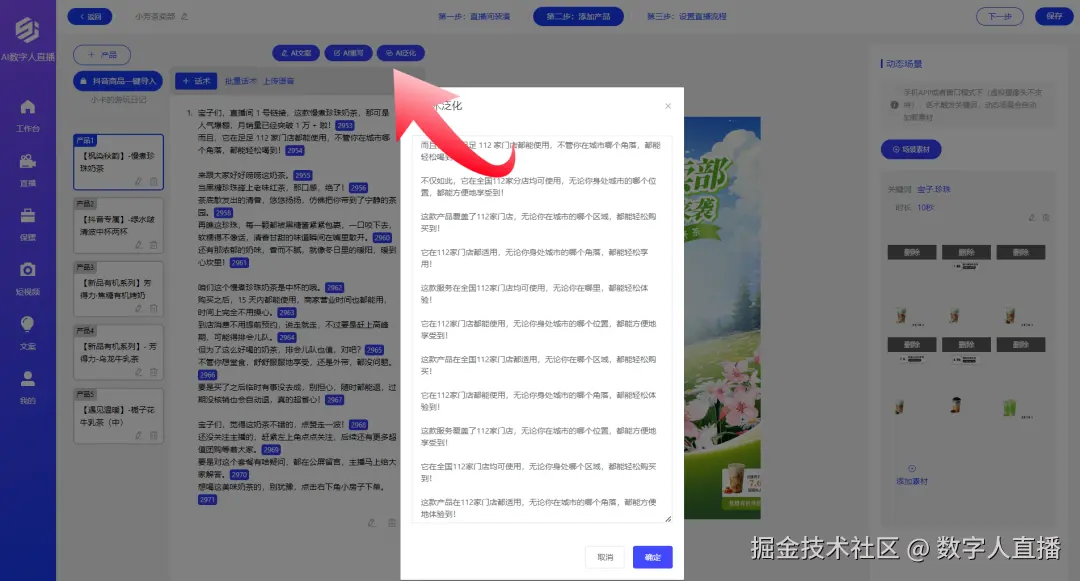This screenshot has width=1080, height=581.
Task: Click the 返回 back button
Action: (90, 17)
